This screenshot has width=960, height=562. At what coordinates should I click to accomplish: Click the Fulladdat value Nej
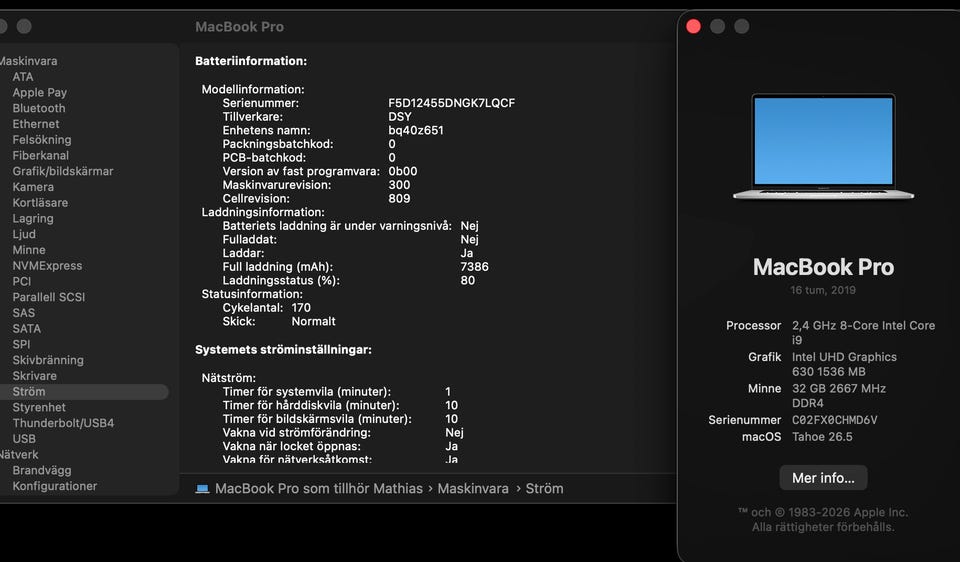[x=470, y=239]
